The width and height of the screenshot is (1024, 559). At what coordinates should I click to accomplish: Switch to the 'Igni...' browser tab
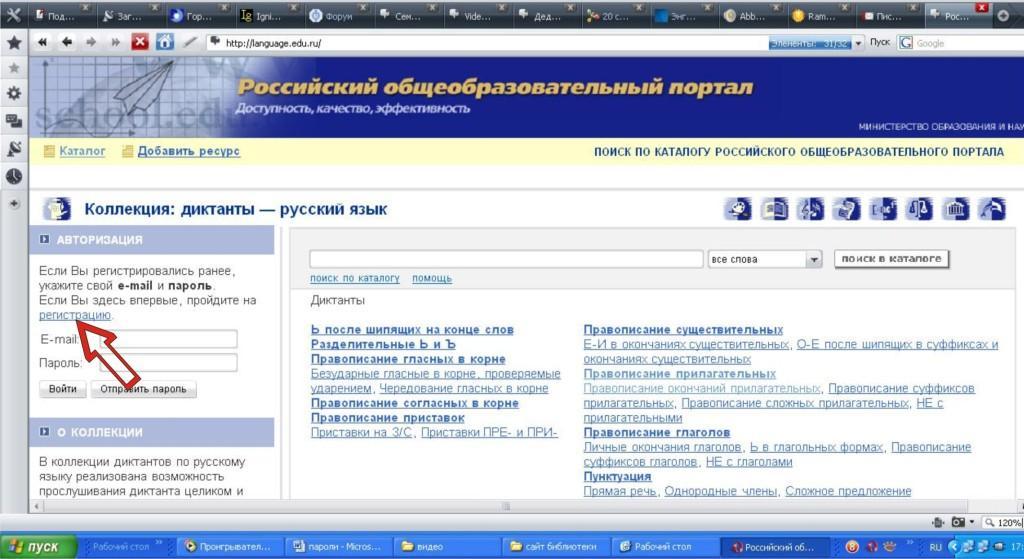[268, 16]
